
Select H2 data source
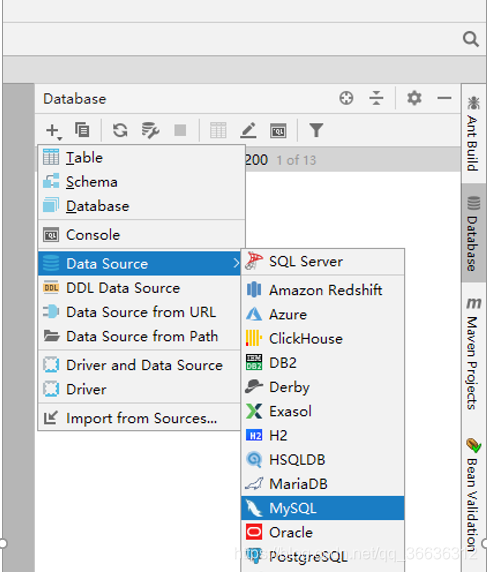[x=323, y=436]
